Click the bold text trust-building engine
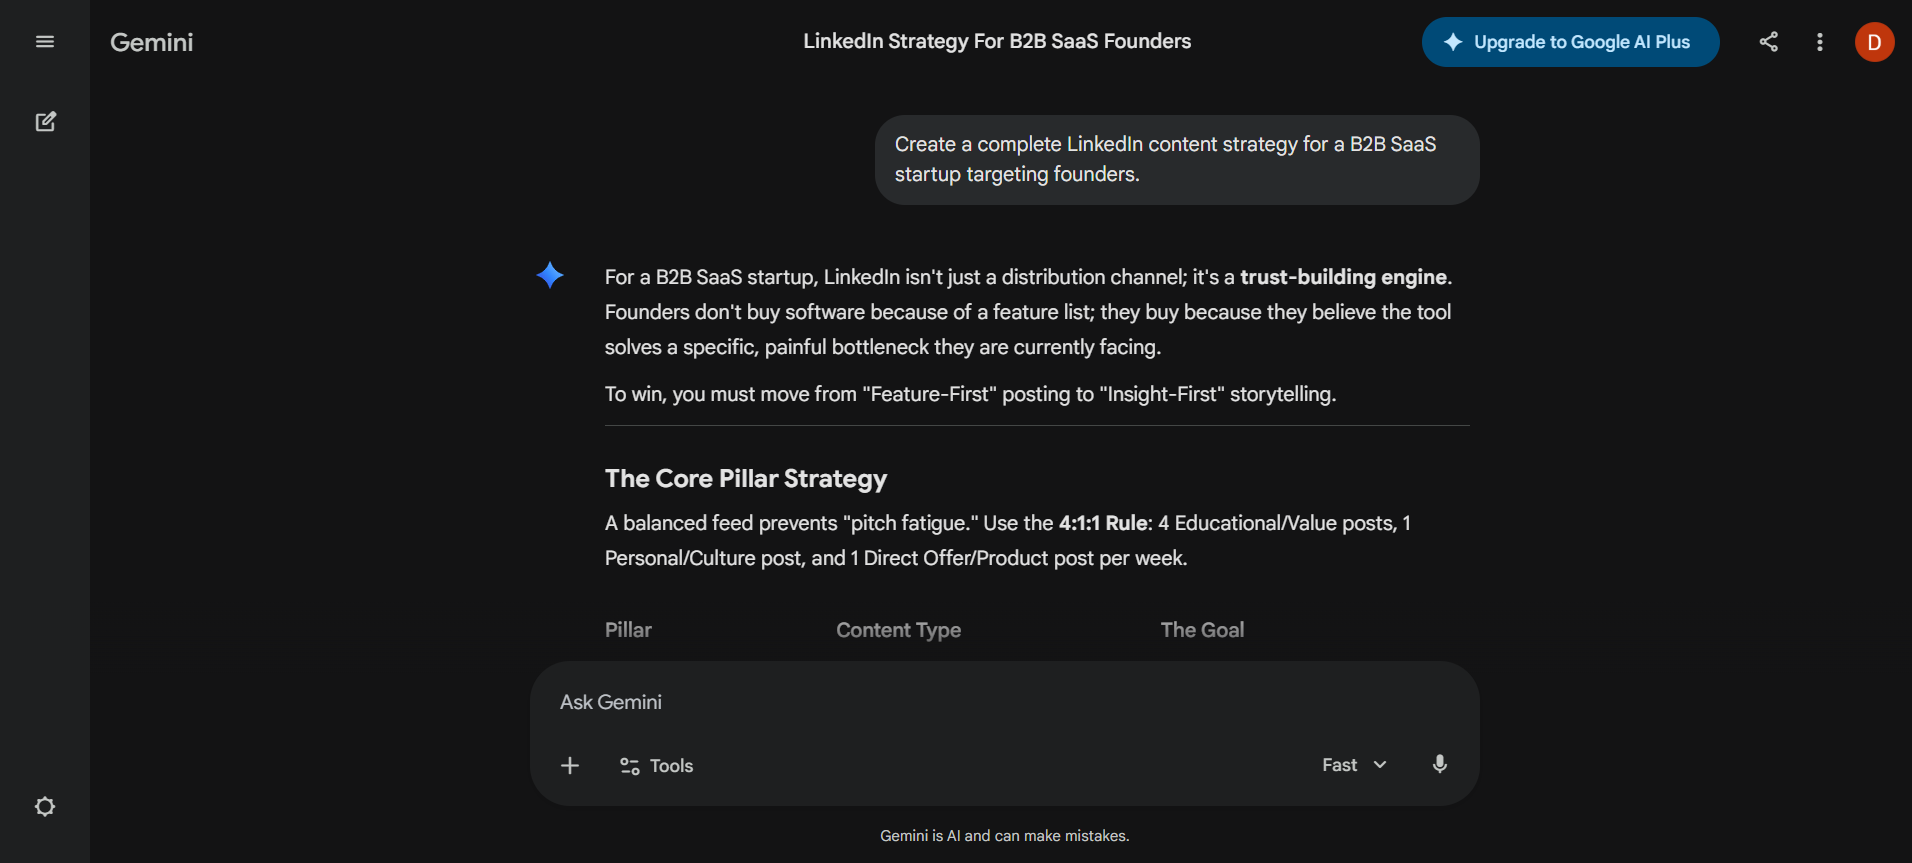Screen dimensions: 1912x863 click(1343, 277)
